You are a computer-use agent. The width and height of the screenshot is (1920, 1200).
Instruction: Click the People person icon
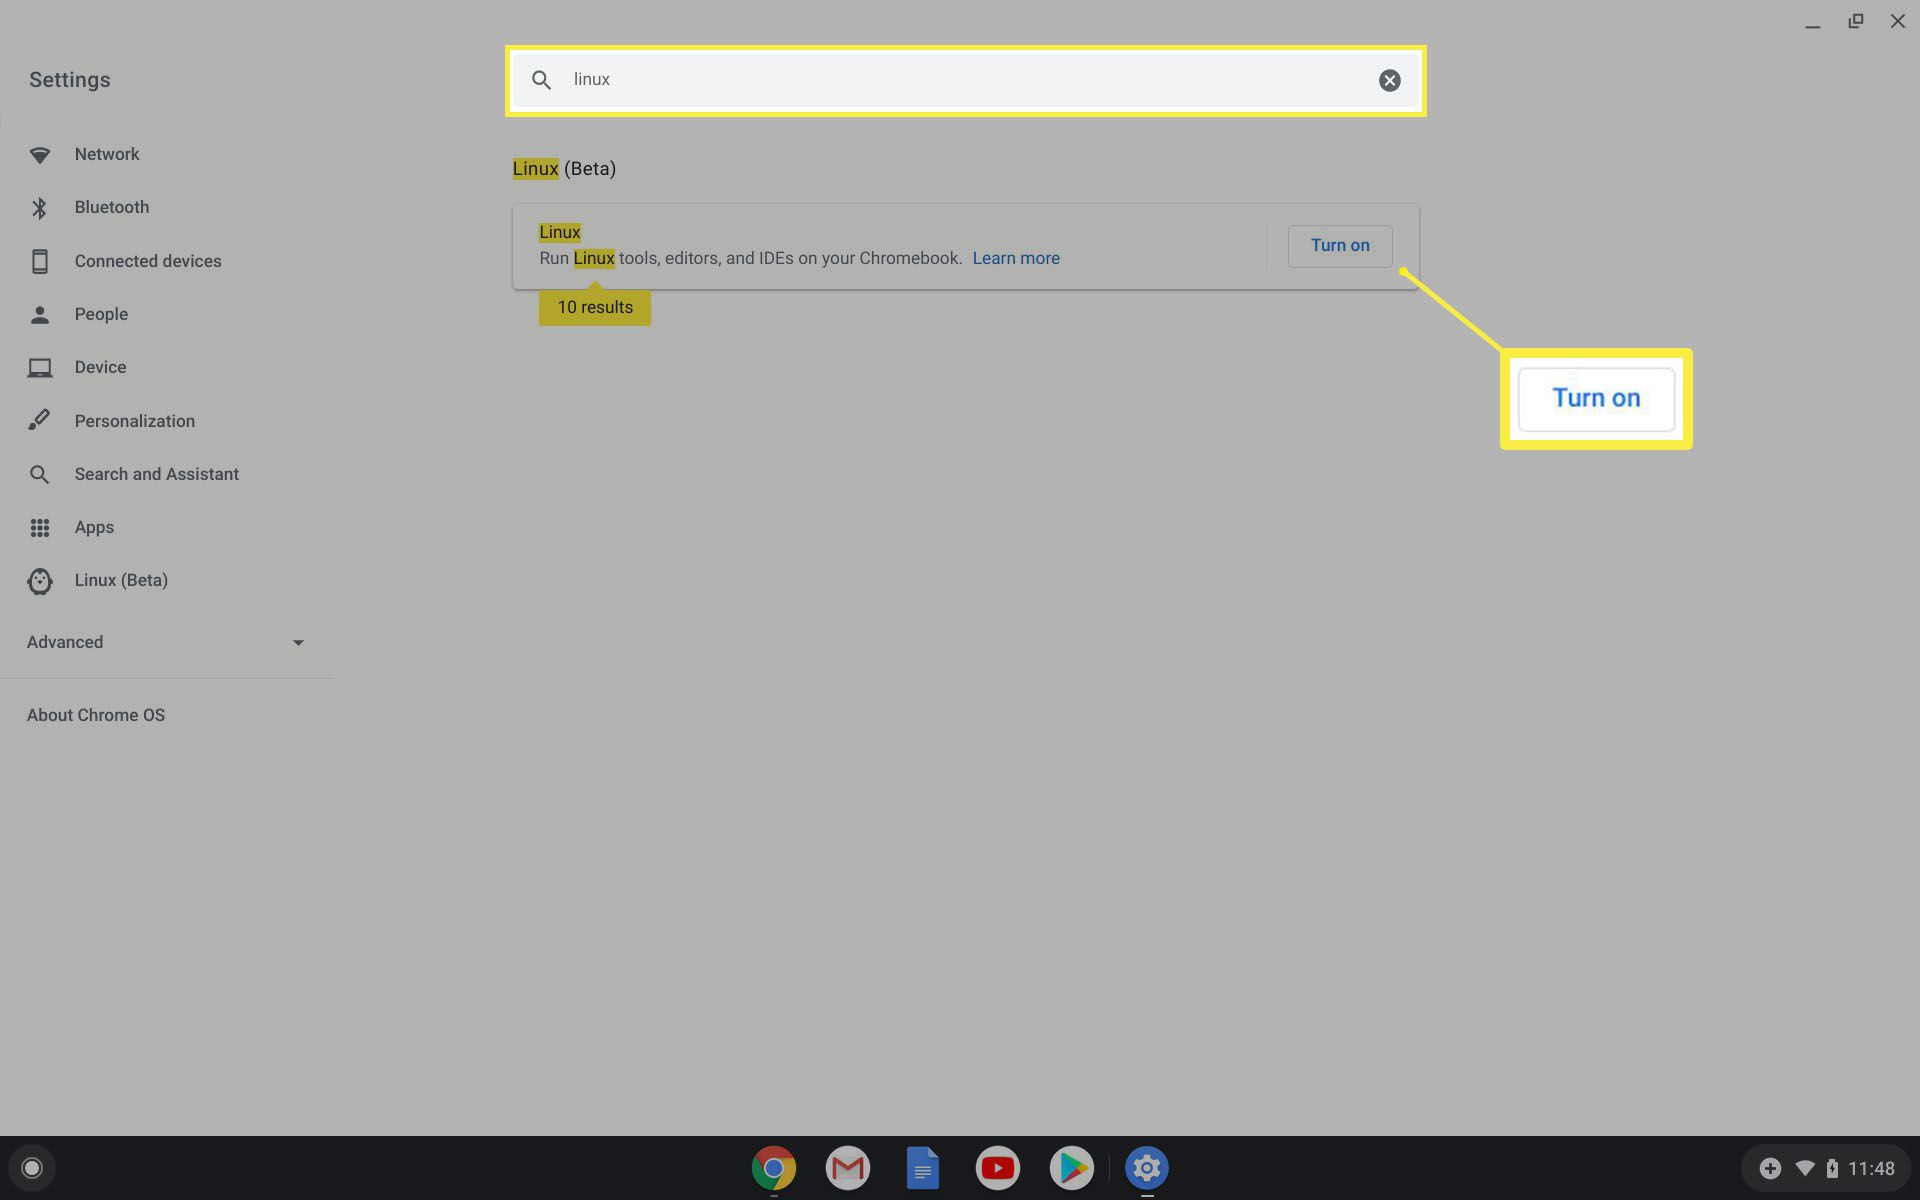pyautogui.click(x=40, y=315)
